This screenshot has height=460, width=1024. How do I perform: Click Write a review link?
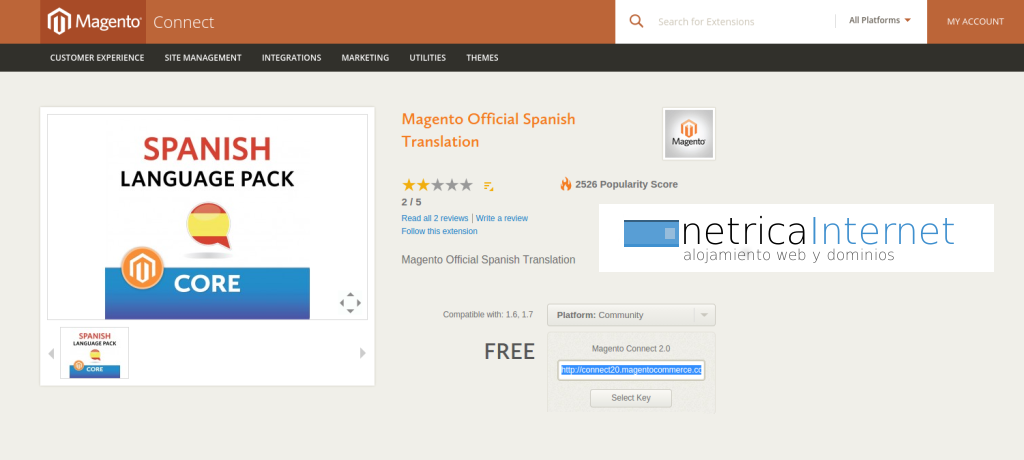(x=502, y=218)
